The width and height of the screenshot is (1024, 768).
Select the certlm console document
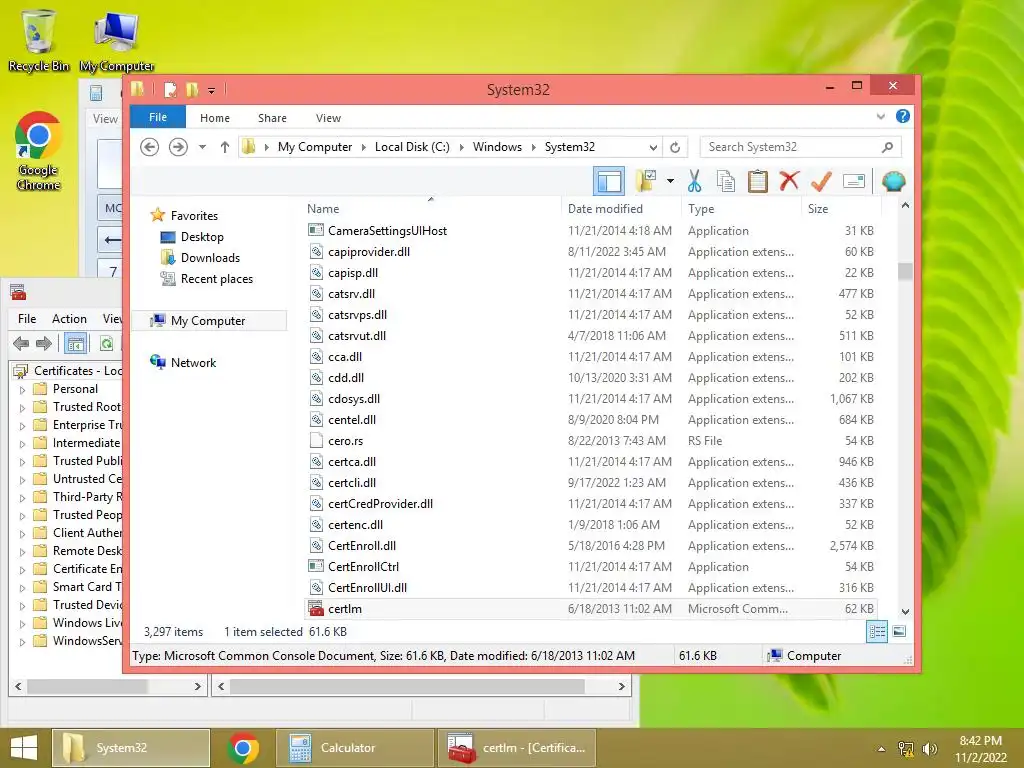tap(591, 609)
